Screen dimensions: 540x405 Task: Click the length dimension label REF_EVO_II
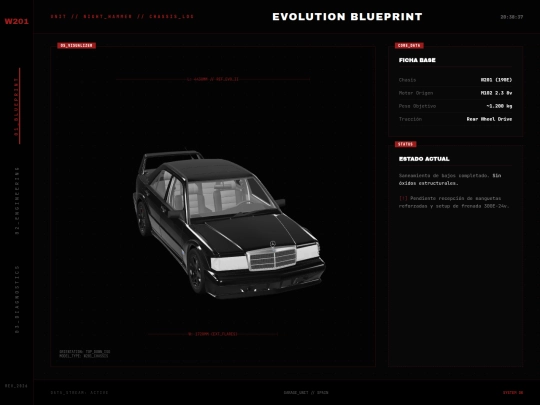coord(213,79)
